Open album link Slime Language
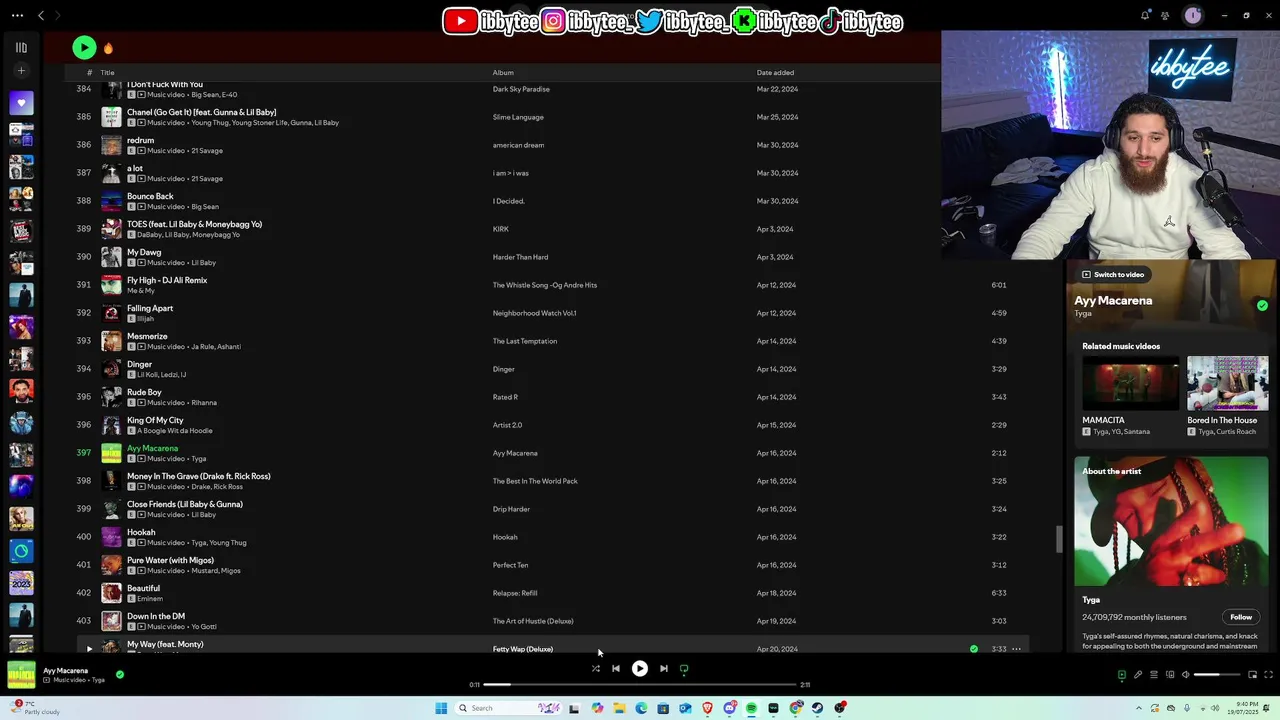This screenshot has width=1280, height=720. [518, 117]
